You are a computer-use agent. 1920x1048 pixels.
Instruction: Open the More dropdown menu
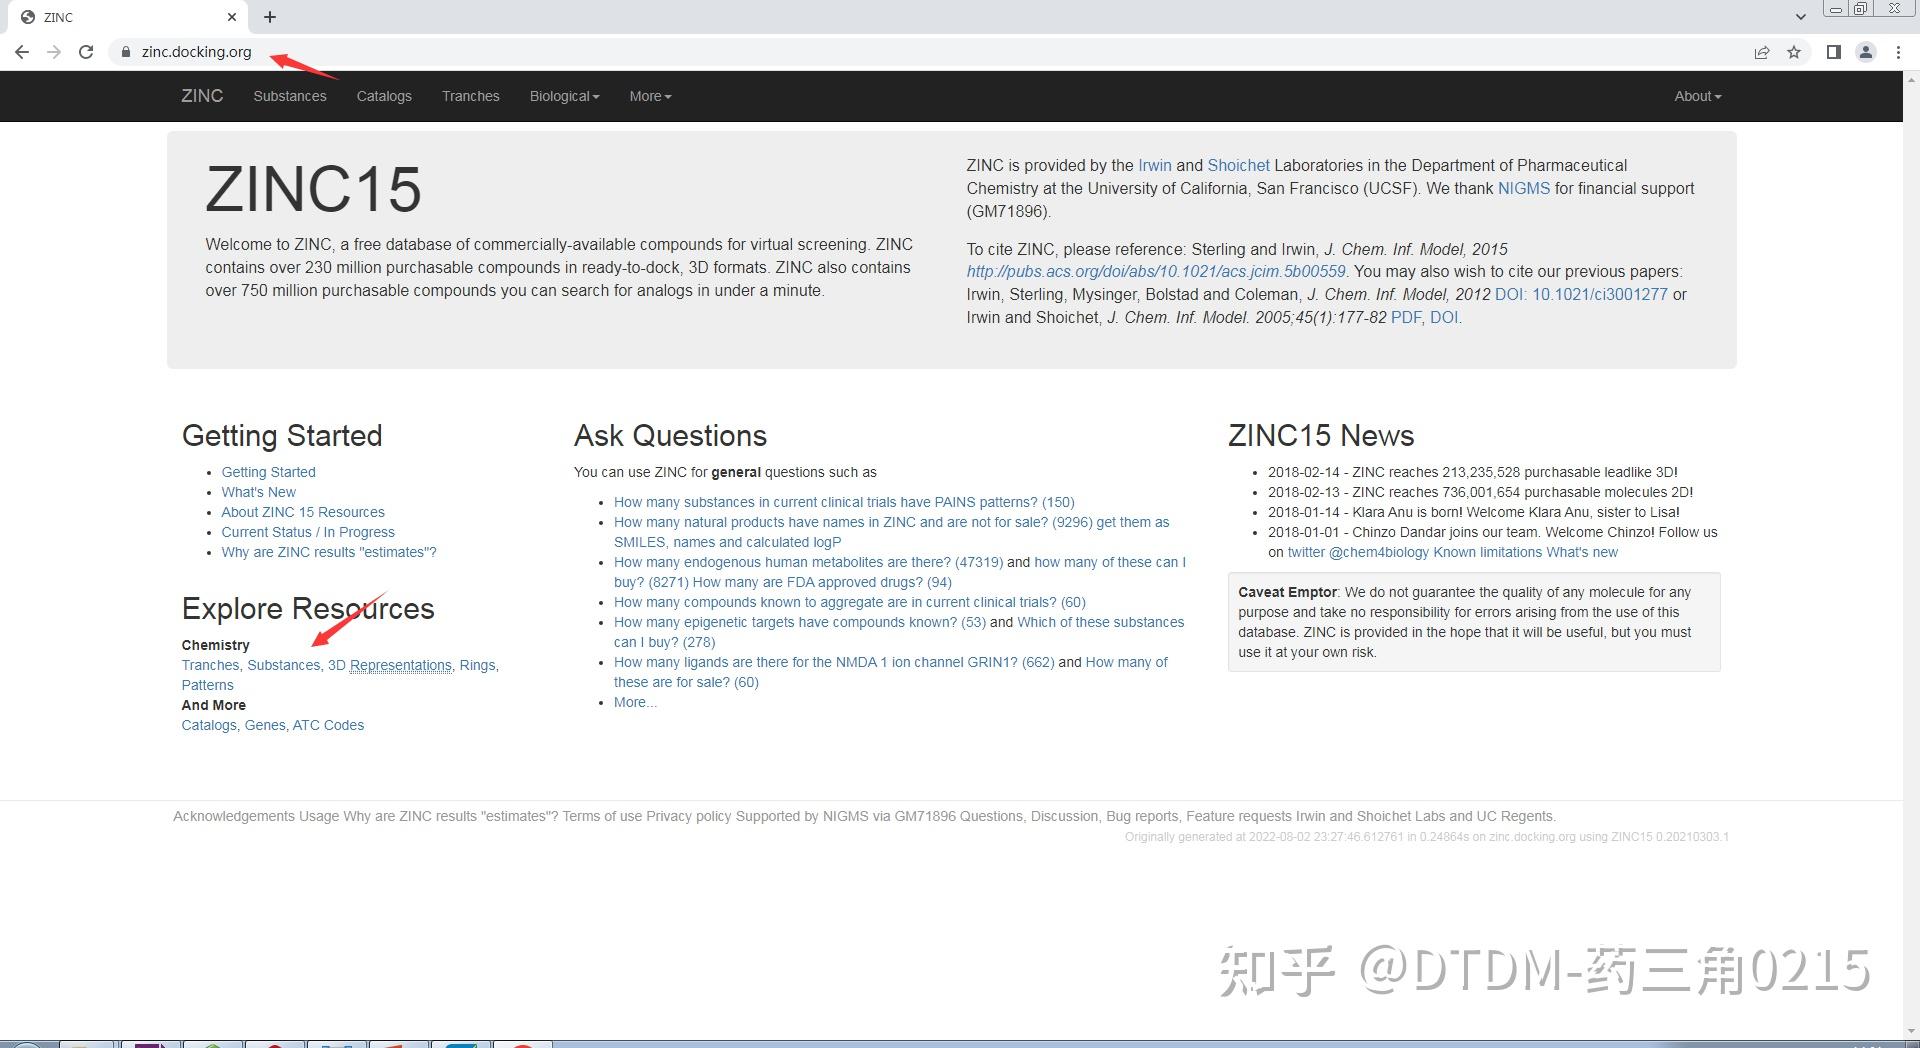649,96
